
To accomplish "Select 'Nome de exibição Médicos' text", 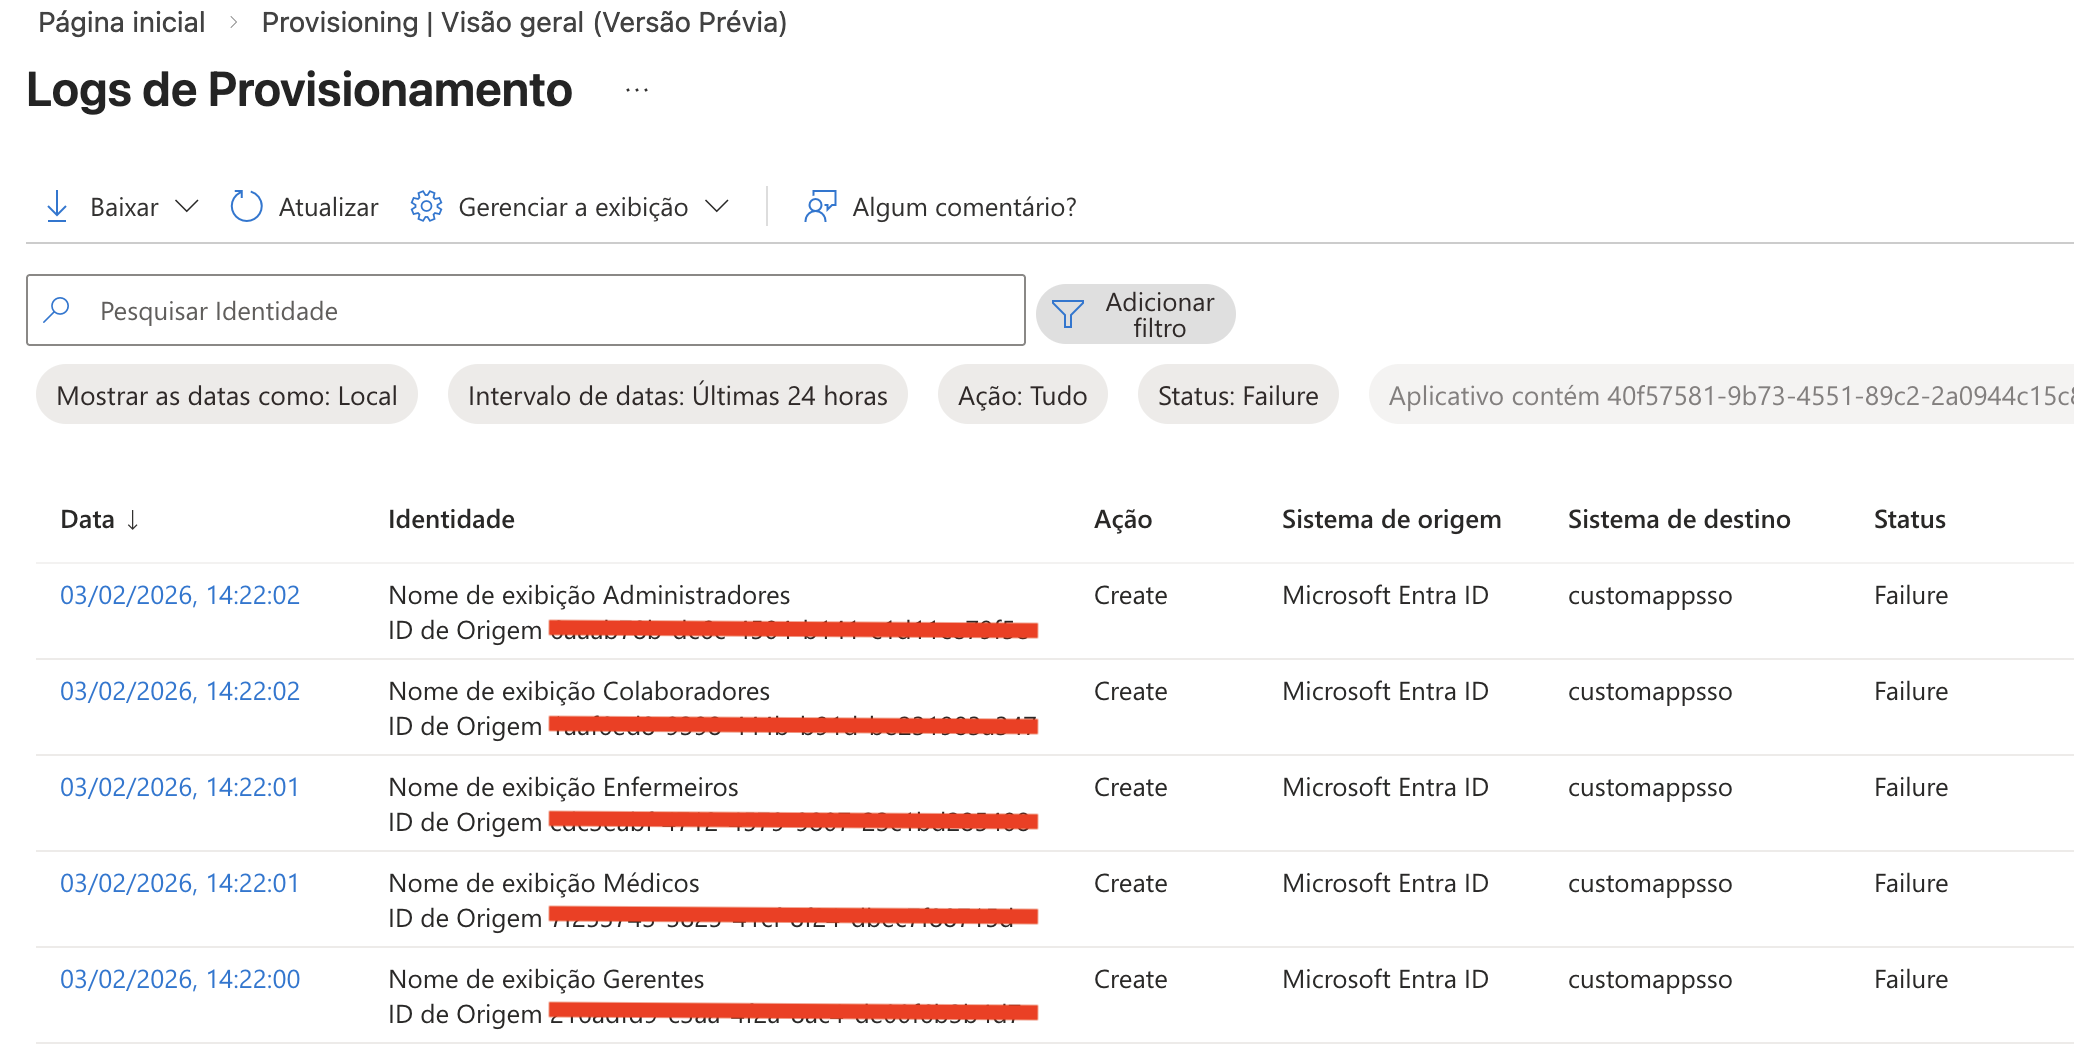I will (x=544, y=883).
